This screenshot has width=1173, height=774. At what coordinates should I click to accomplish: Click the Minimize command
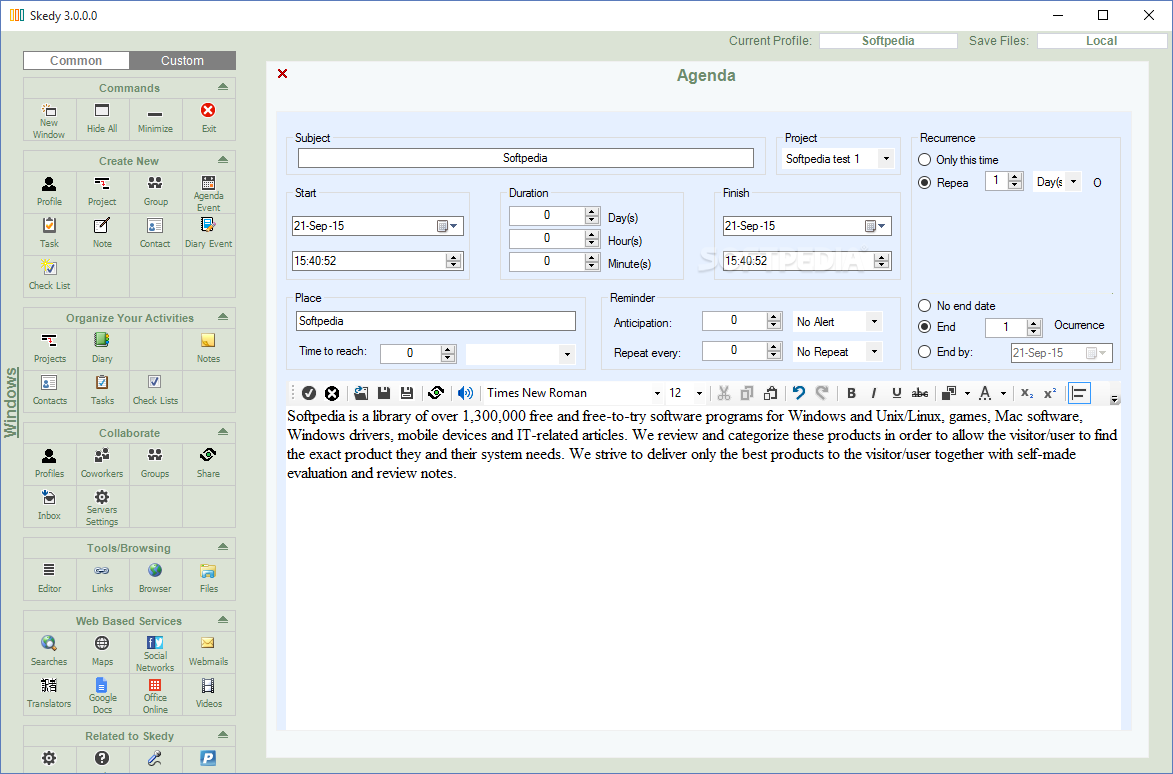point(156,120)
